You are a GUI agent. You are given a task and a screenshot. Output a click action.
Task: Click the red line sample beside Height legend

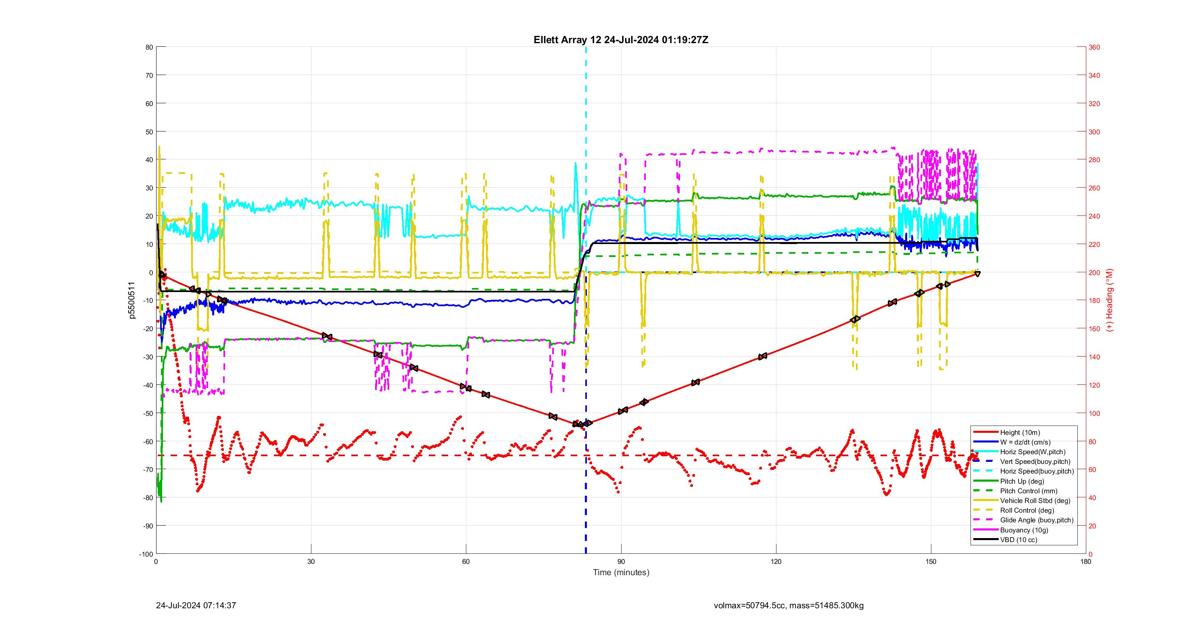click(985, 432)
